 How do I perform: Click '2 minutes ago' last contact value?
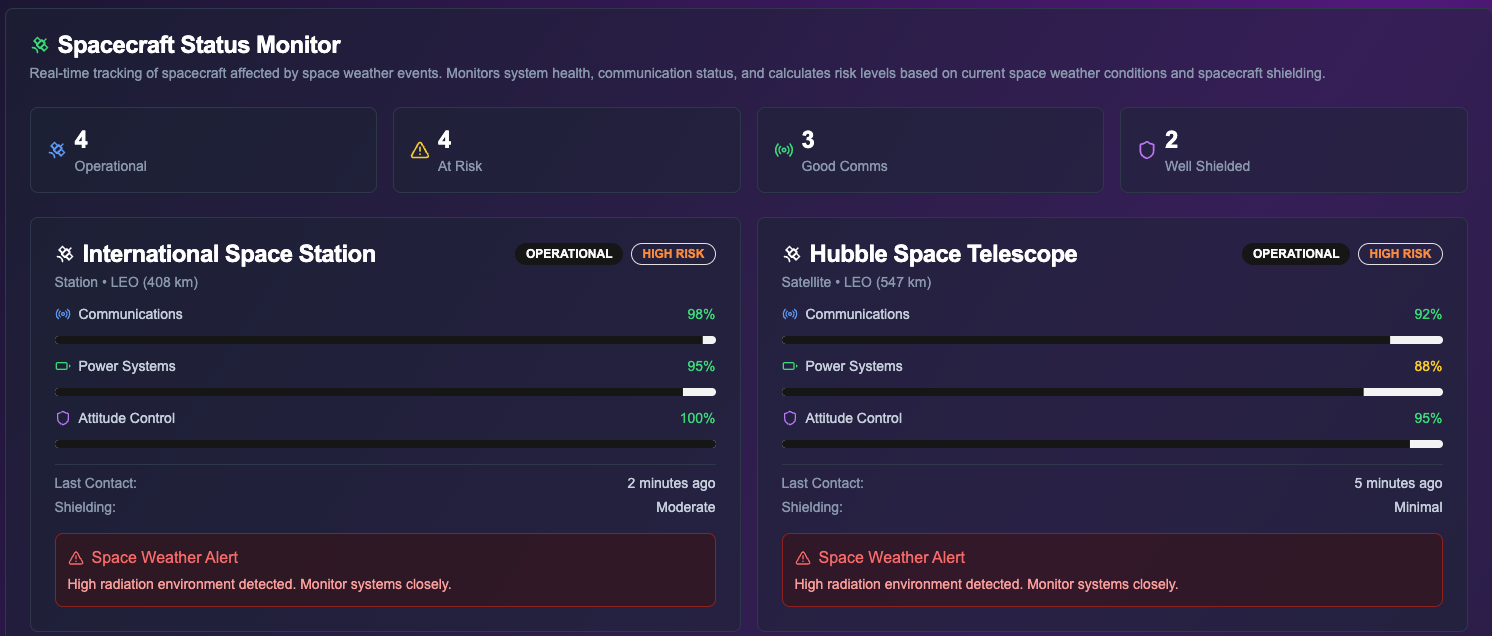point(671,483)
